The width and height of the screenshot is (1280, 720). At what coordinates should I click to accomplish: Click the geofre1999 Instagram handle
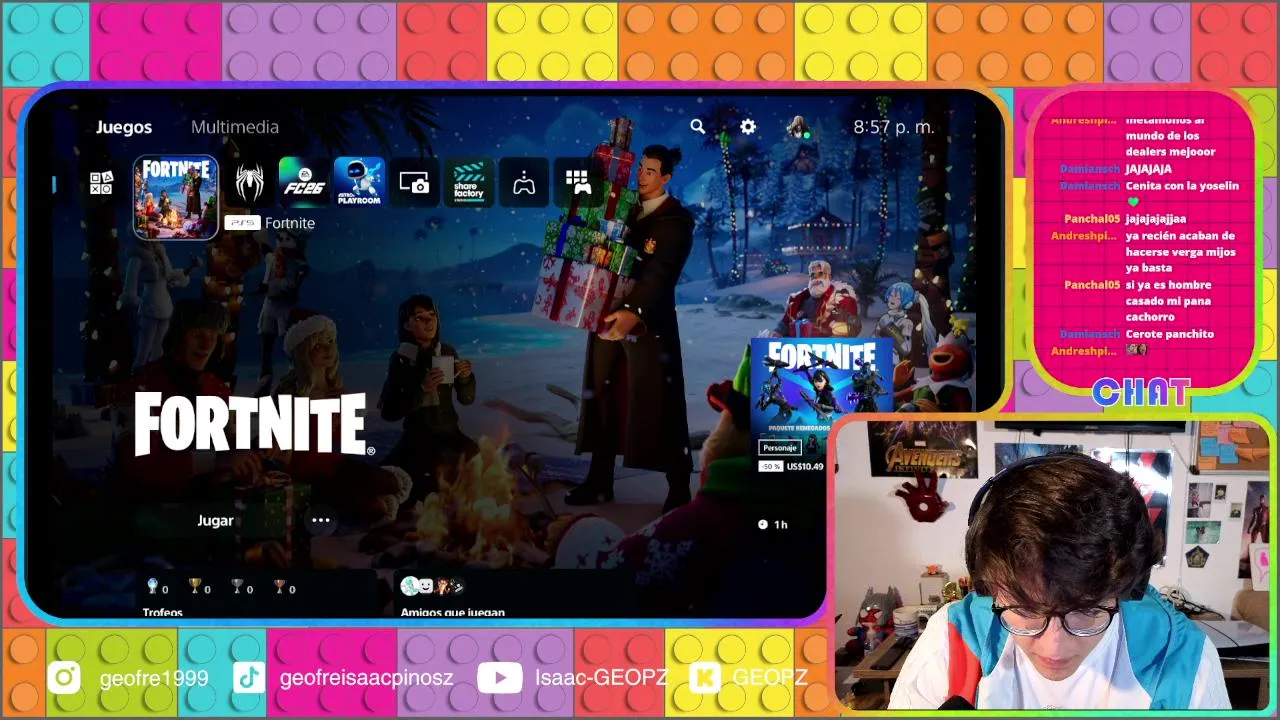click(x=154, y=678)
